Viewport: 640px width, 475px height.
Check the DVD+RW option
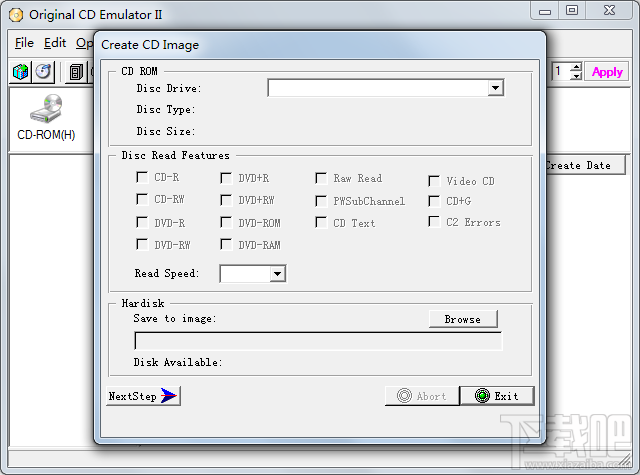click(226, 200)
